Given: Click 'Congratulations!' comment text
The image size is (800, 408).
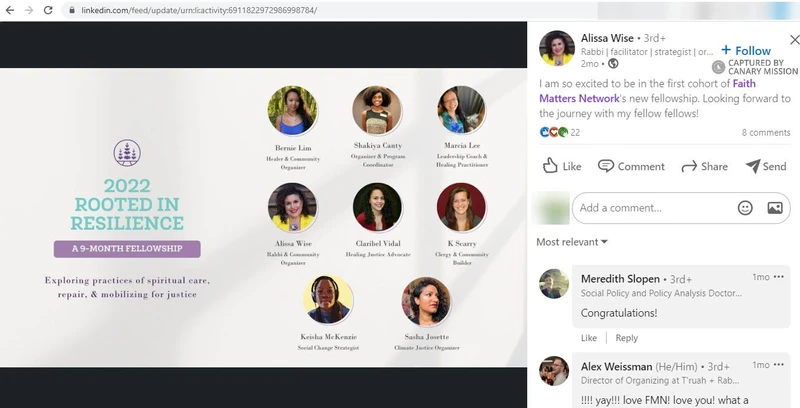Looking at the screenshot, I should point(619,313).
